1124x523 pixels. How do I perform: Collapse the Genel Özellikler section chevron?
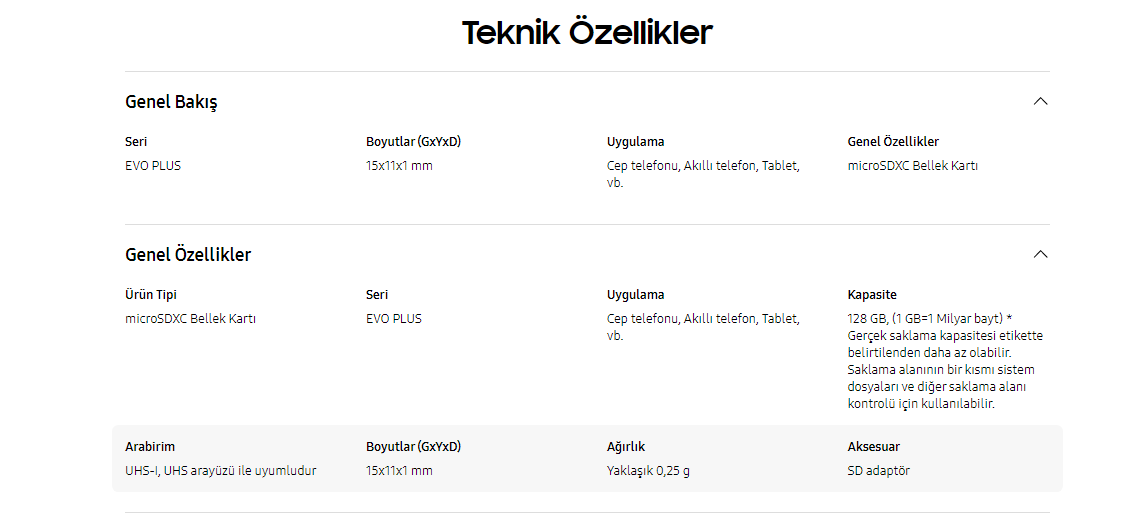1040,254
